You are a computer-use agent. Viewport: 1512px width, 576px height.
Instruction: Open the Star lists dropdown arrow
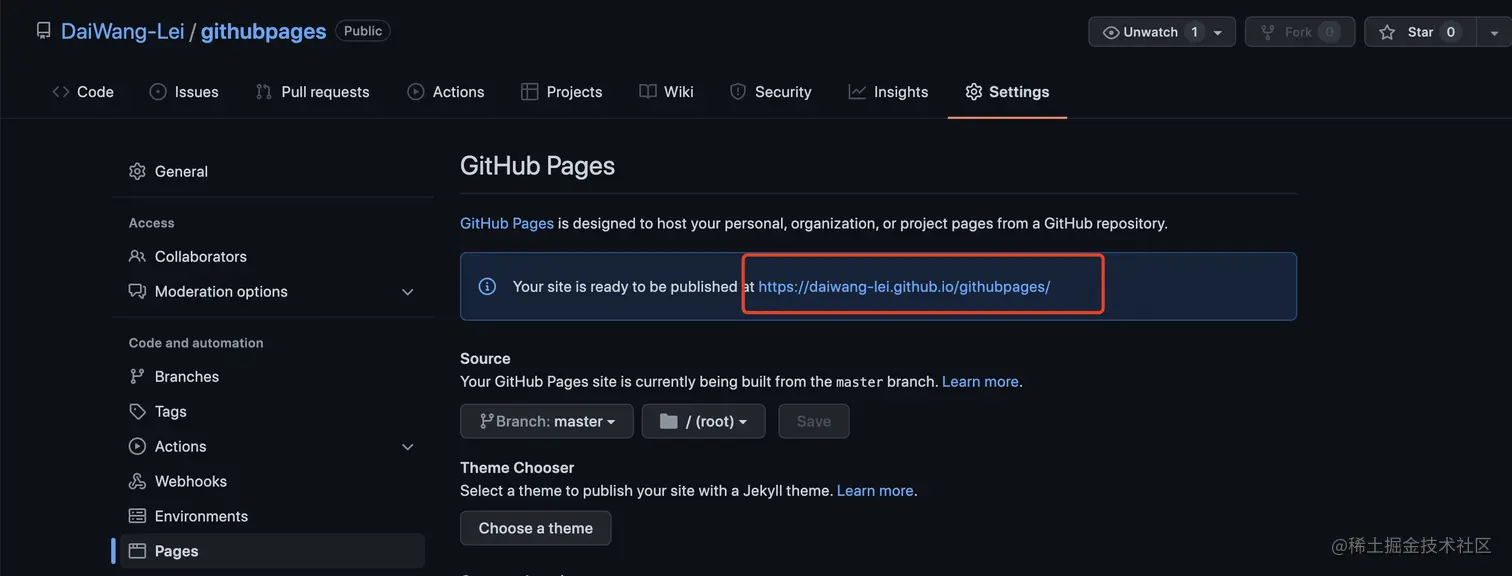click(1494, 32)
